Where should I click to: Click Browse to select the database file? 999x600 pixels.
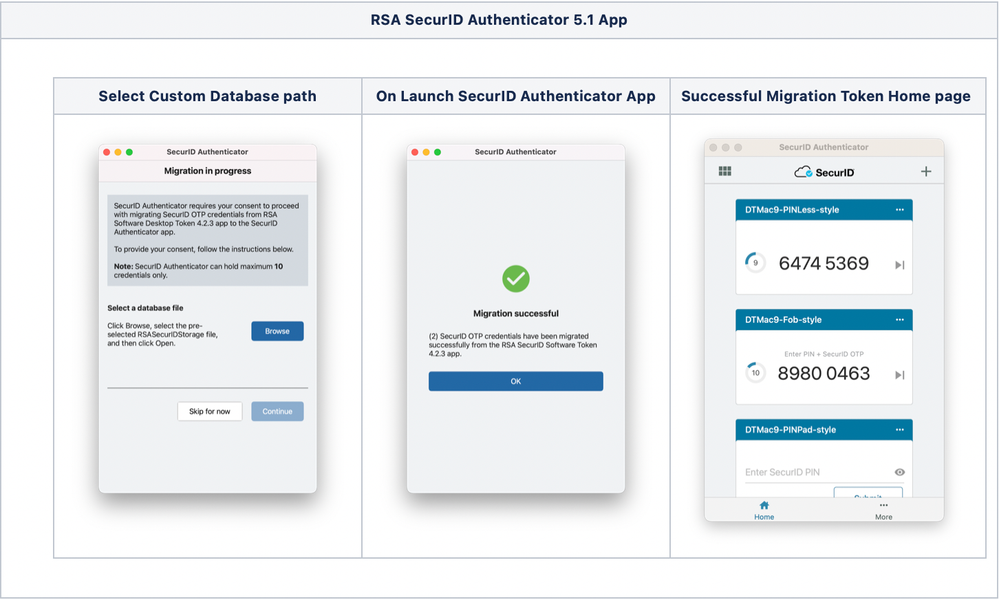pyautogui.click(x=277, y=331)
